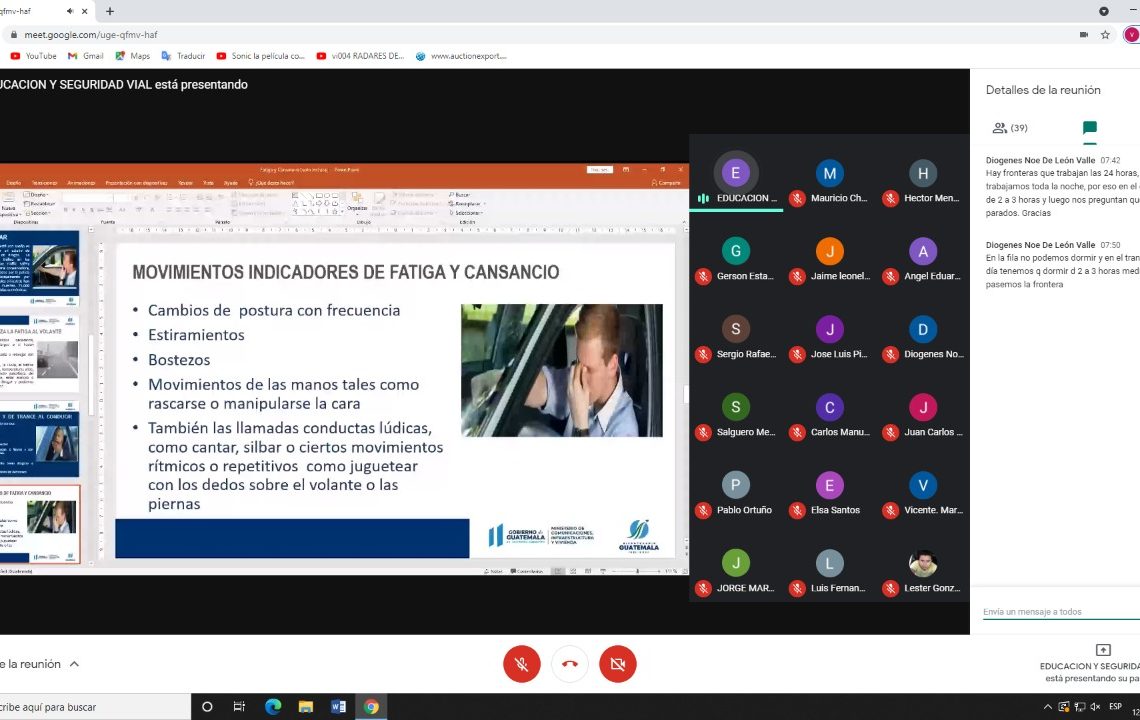This screenshot has height=720, width=1140.
Task: Click the presentation screen-share icon
Action: pos(1103,650)
